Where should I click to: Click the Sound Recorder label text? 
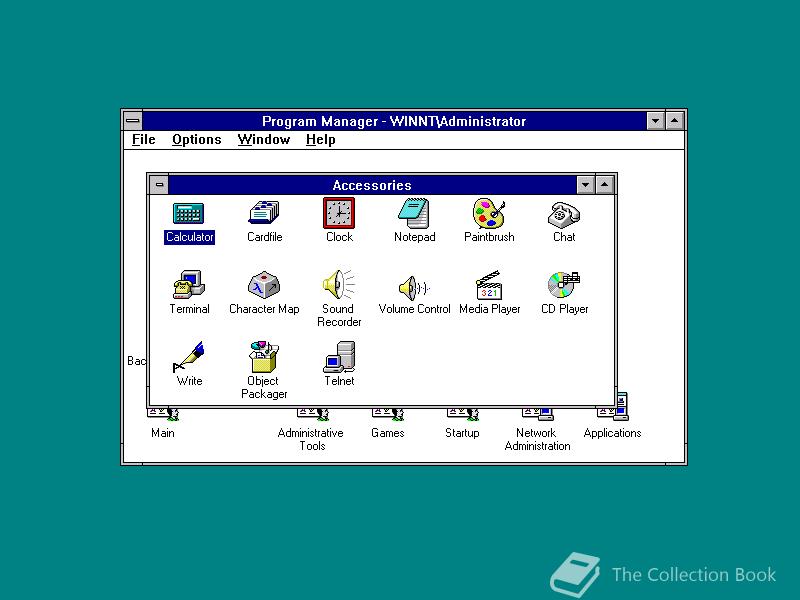pos(339,315)
